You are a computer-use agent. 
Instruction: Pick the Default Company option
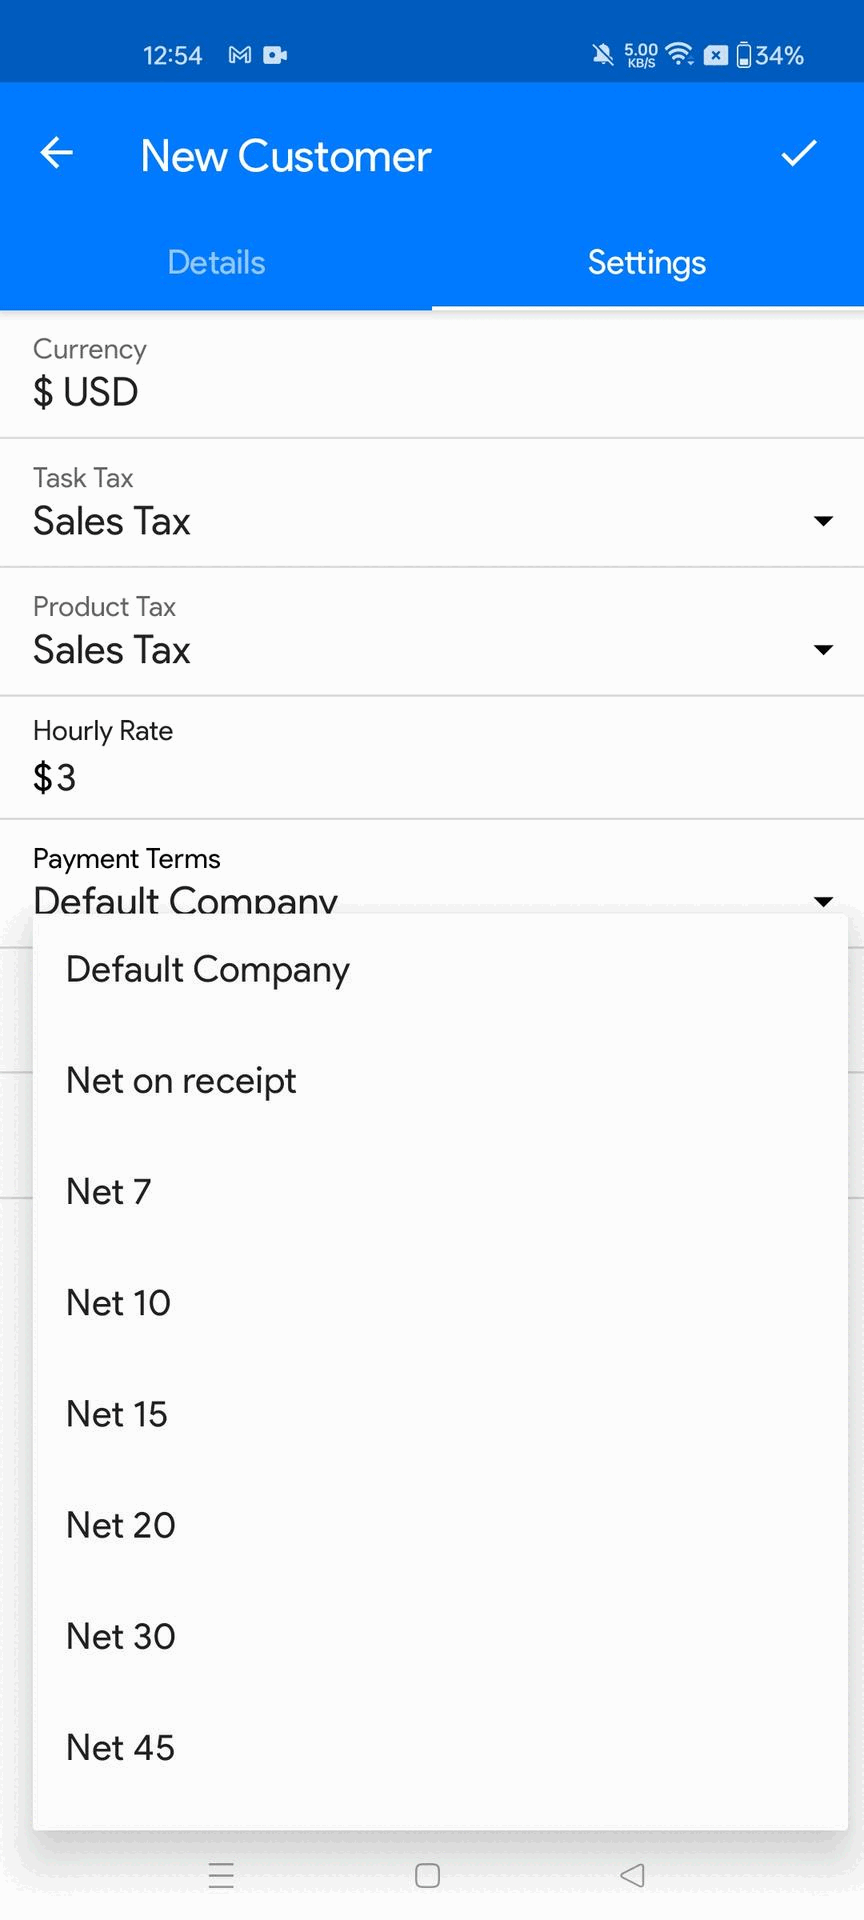tap(440, 970)
